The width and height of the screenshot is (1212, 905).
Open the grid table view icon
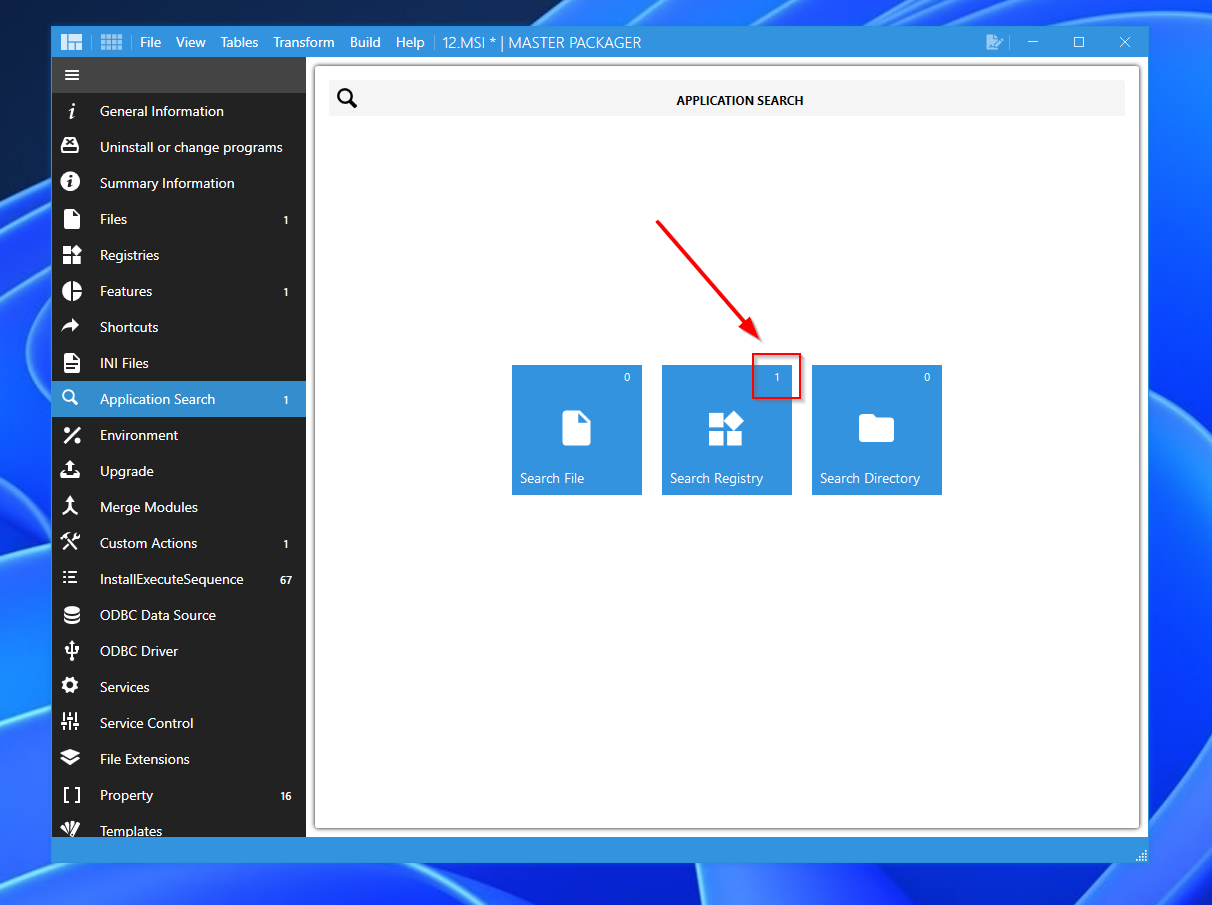111,42
